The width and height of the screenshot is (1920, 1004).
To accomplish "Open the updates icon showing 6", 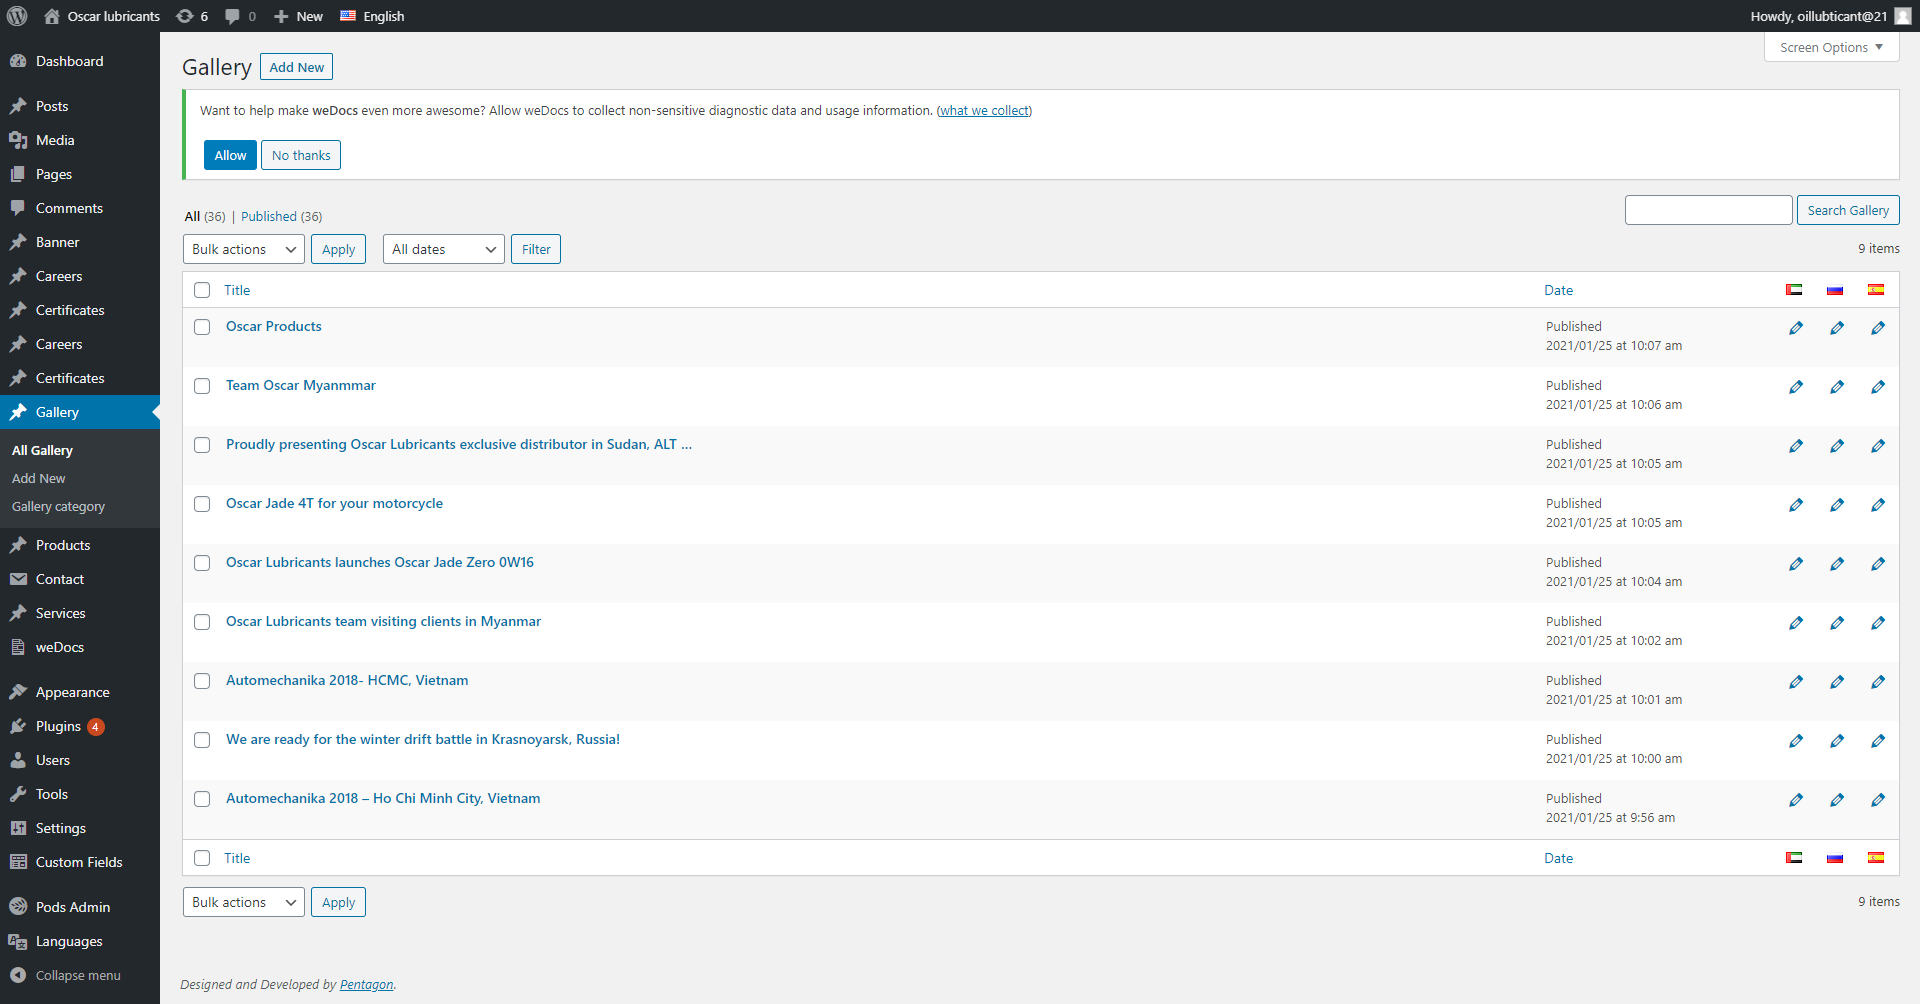I will (x=185, y=16).
